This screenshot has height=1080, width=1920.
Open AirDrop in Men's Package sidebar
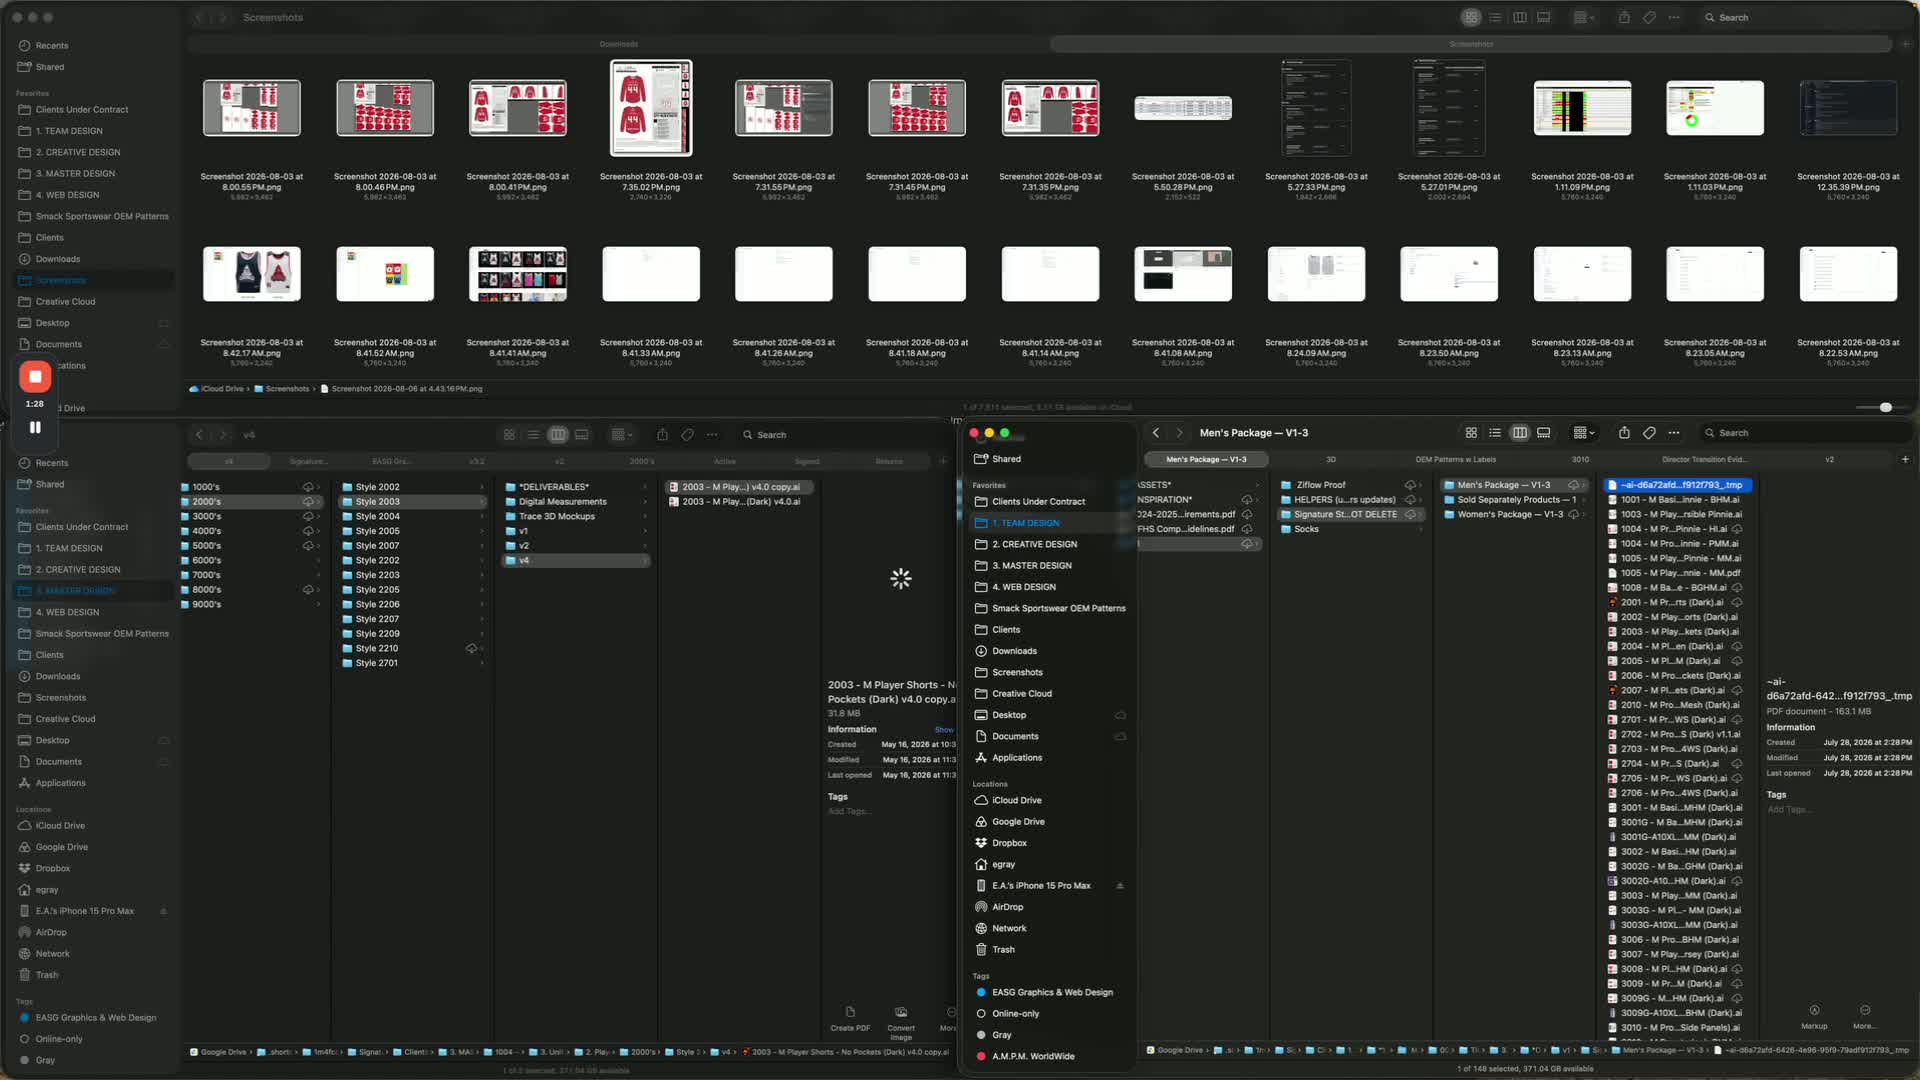coord(1007,907)
